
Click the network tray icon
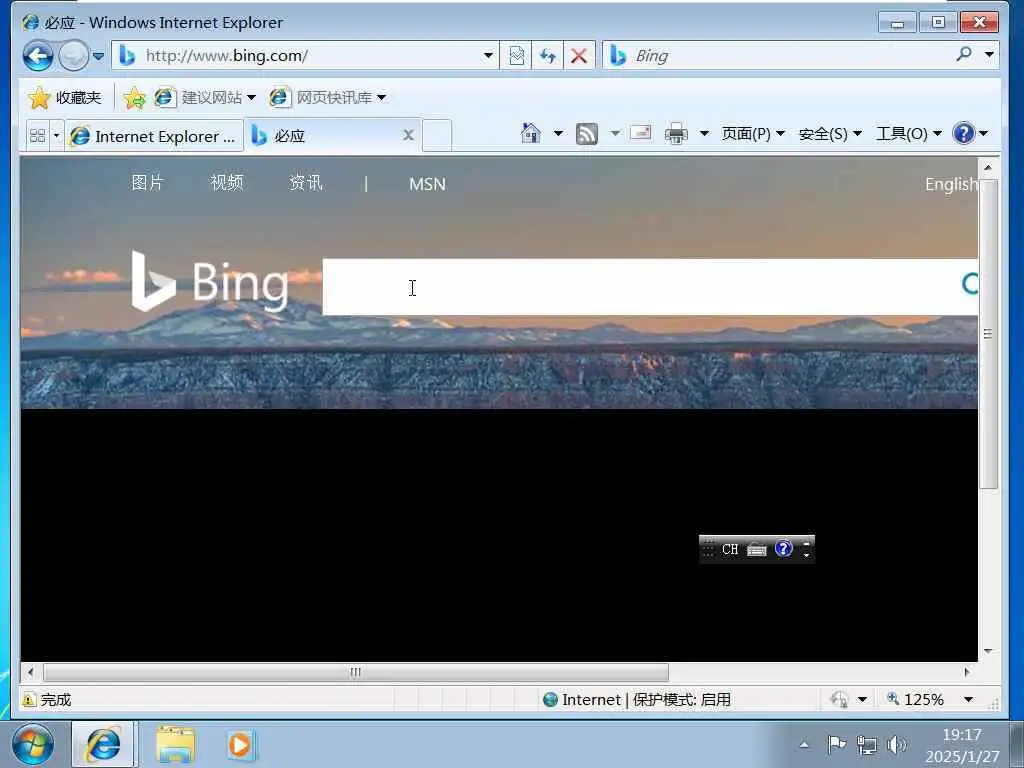867,744
